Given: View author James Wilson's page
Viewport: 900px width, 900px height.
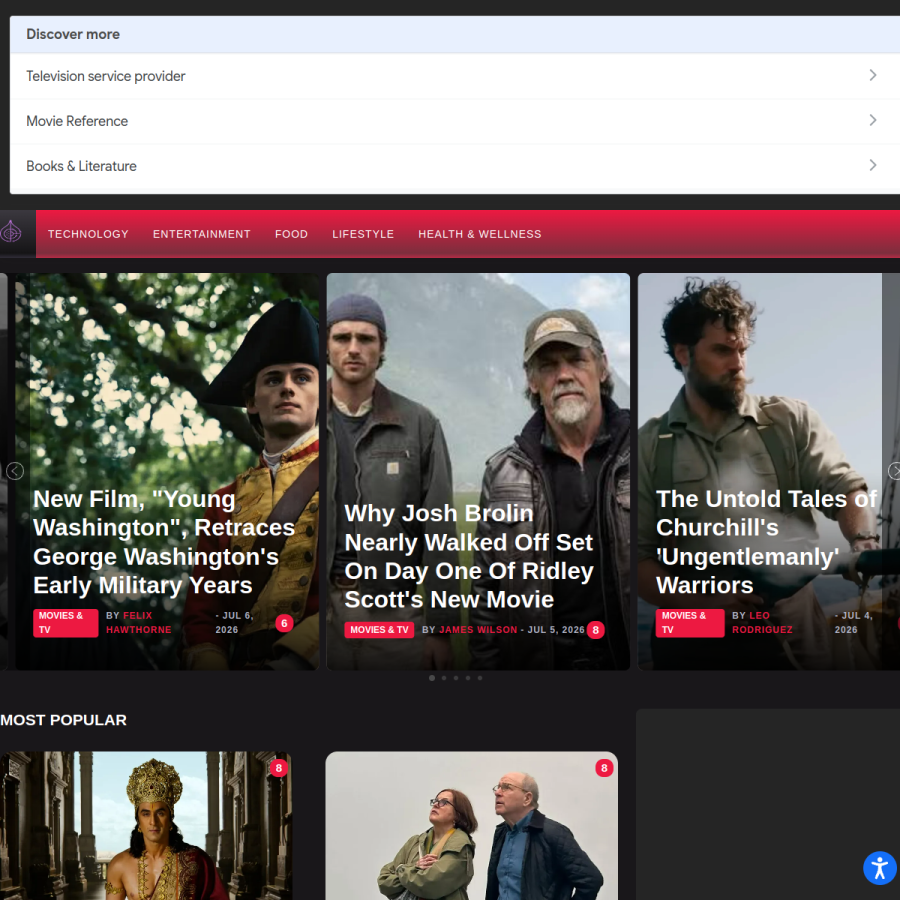Looking at the screenshot, I should point(478,630).
